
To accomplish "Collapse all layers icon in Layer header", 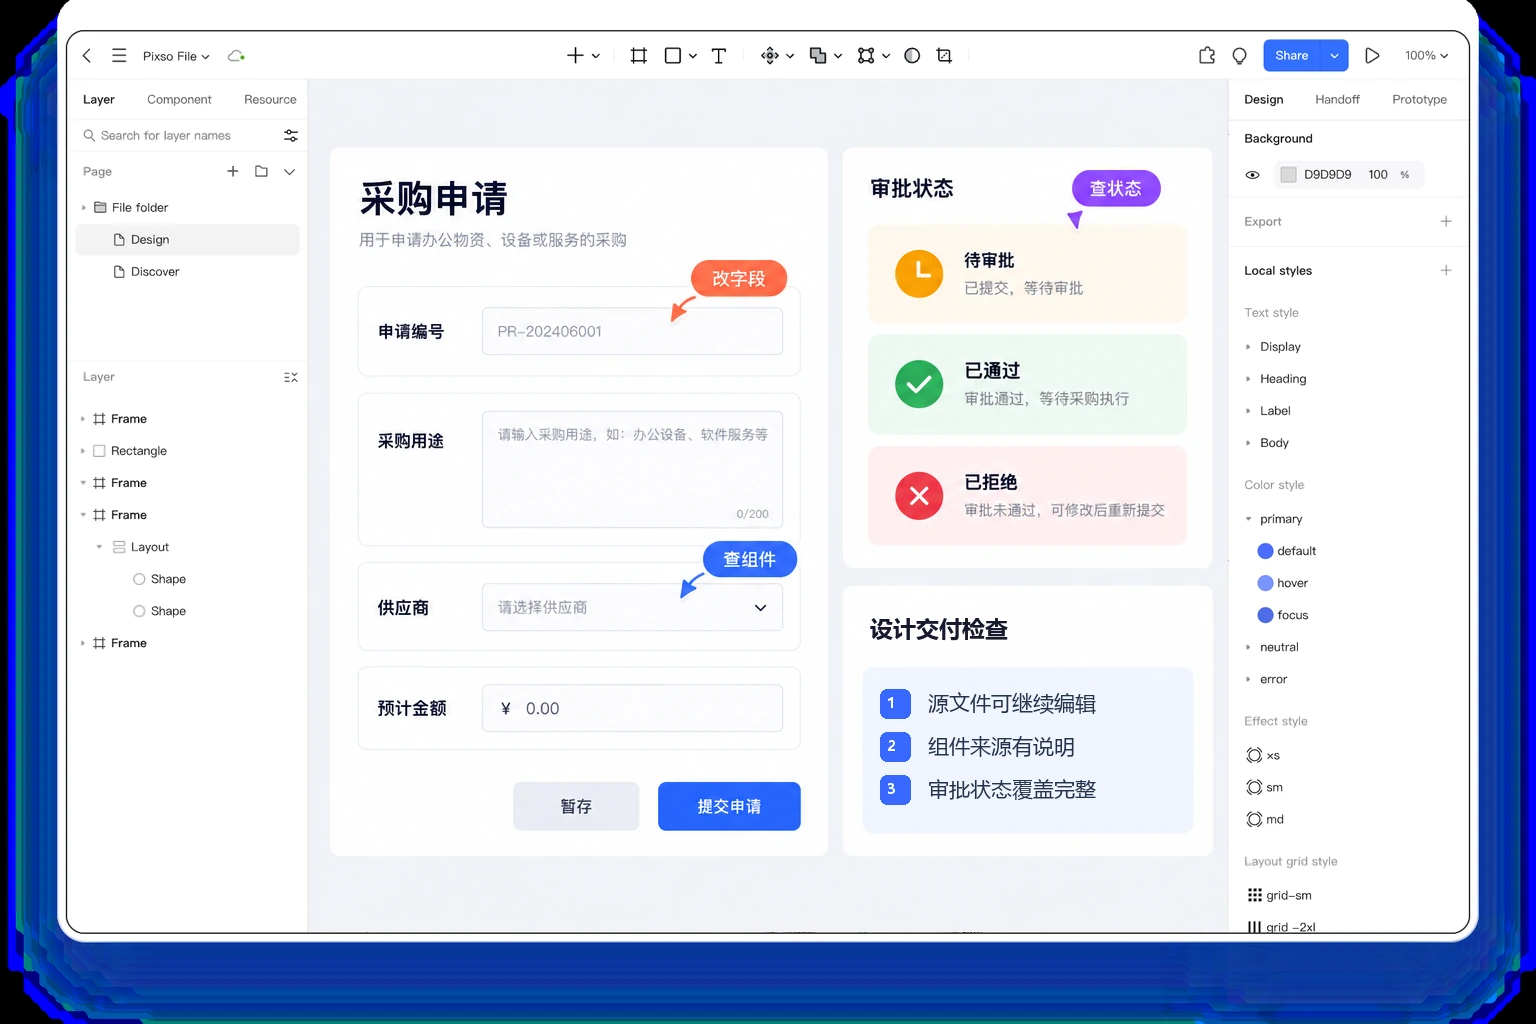I will (x=291, y=377).
